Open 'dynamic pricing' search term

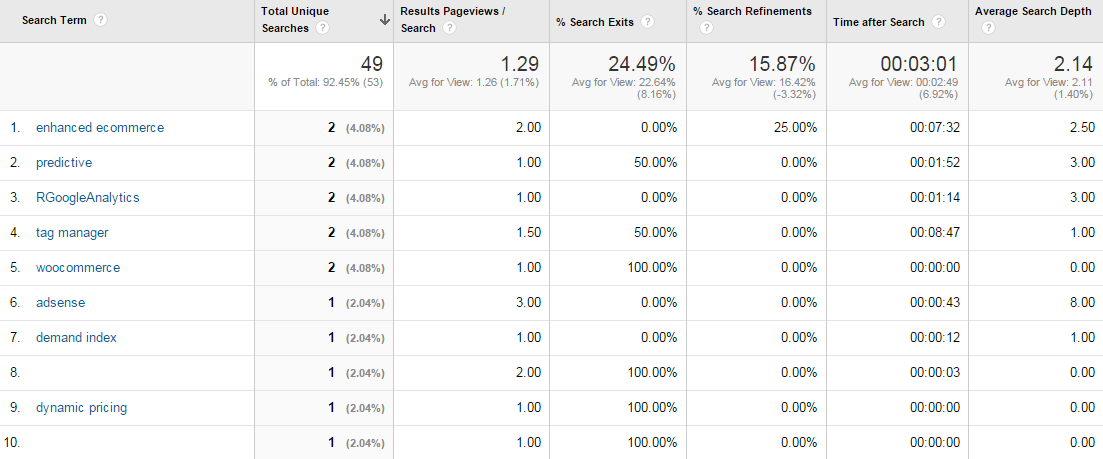click(82, 408)
